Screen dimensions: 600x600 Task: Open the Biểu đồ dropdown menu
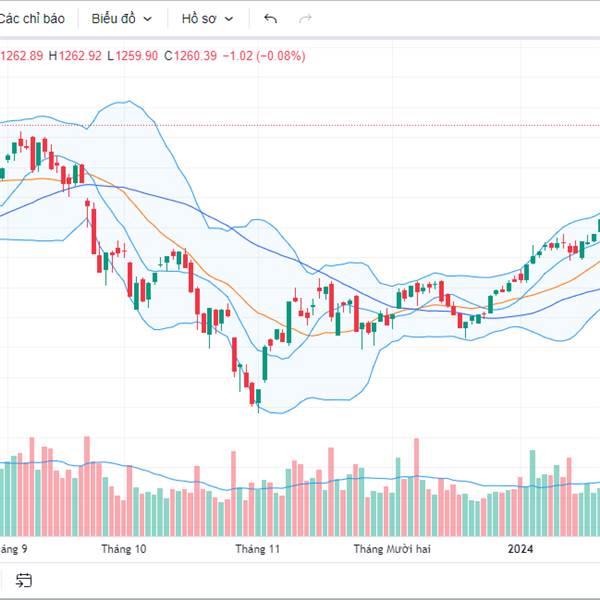point(122,18)
